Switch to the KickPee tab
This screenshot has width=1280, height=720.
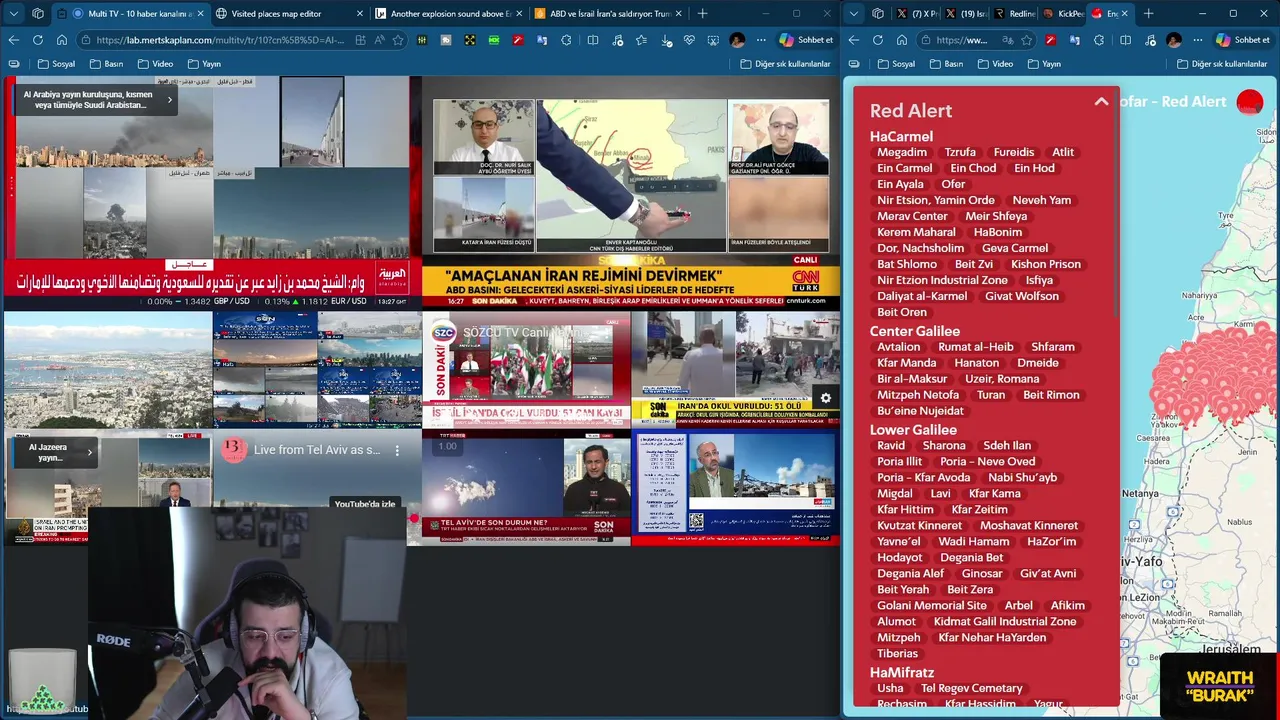coord(1061,14)
